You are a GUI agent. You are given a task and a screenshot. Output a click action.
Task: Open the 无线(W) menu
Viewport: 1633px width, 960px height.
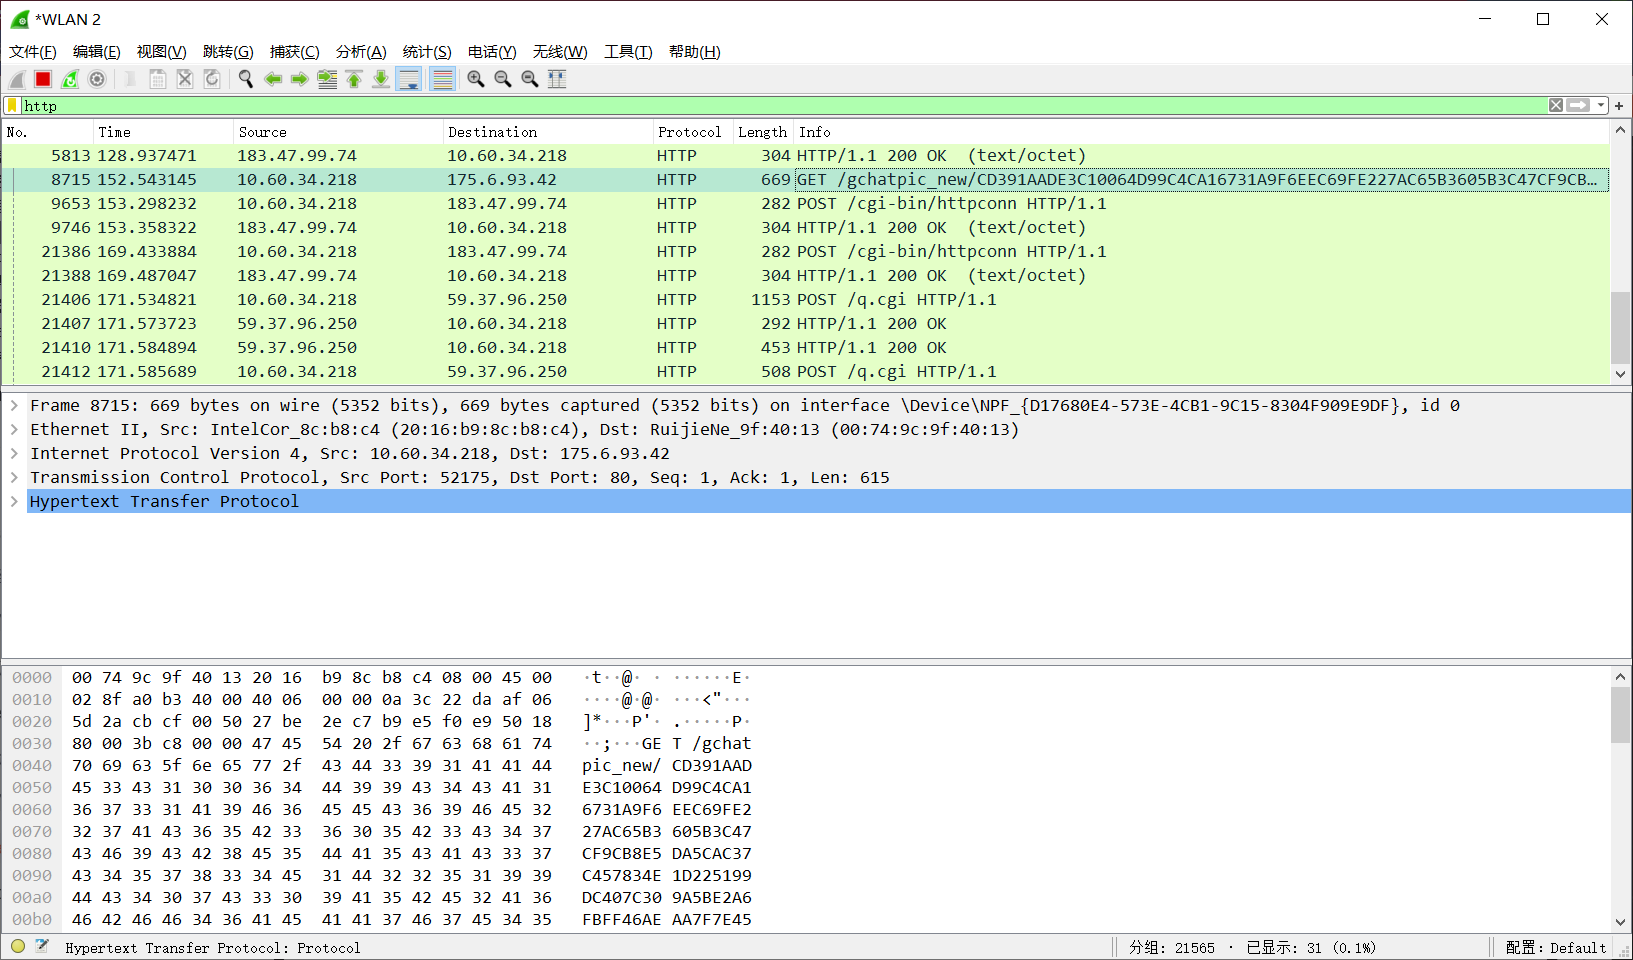pos(560,52)
